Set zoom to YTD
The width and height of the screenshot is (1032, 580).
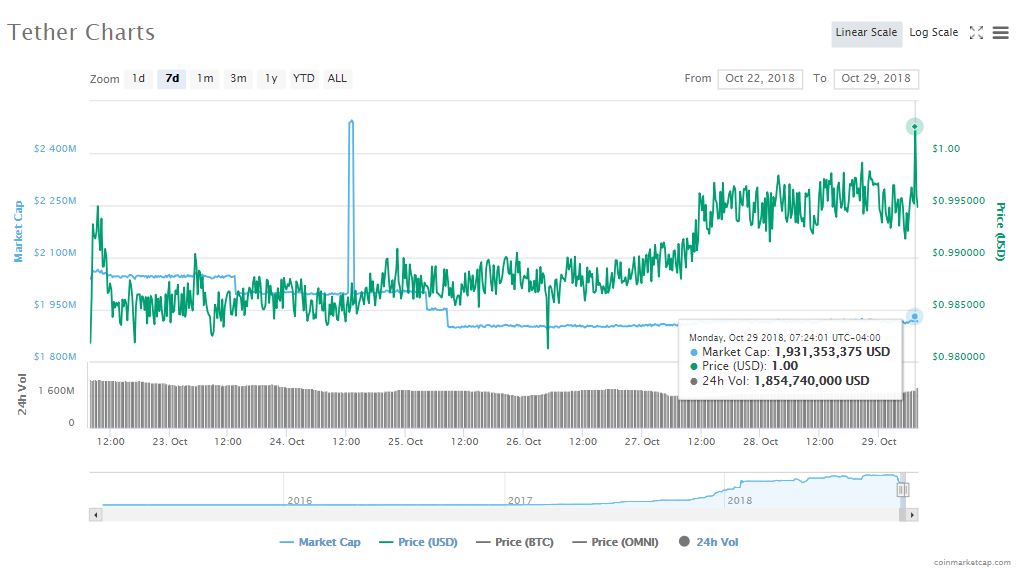click(303, 78)
